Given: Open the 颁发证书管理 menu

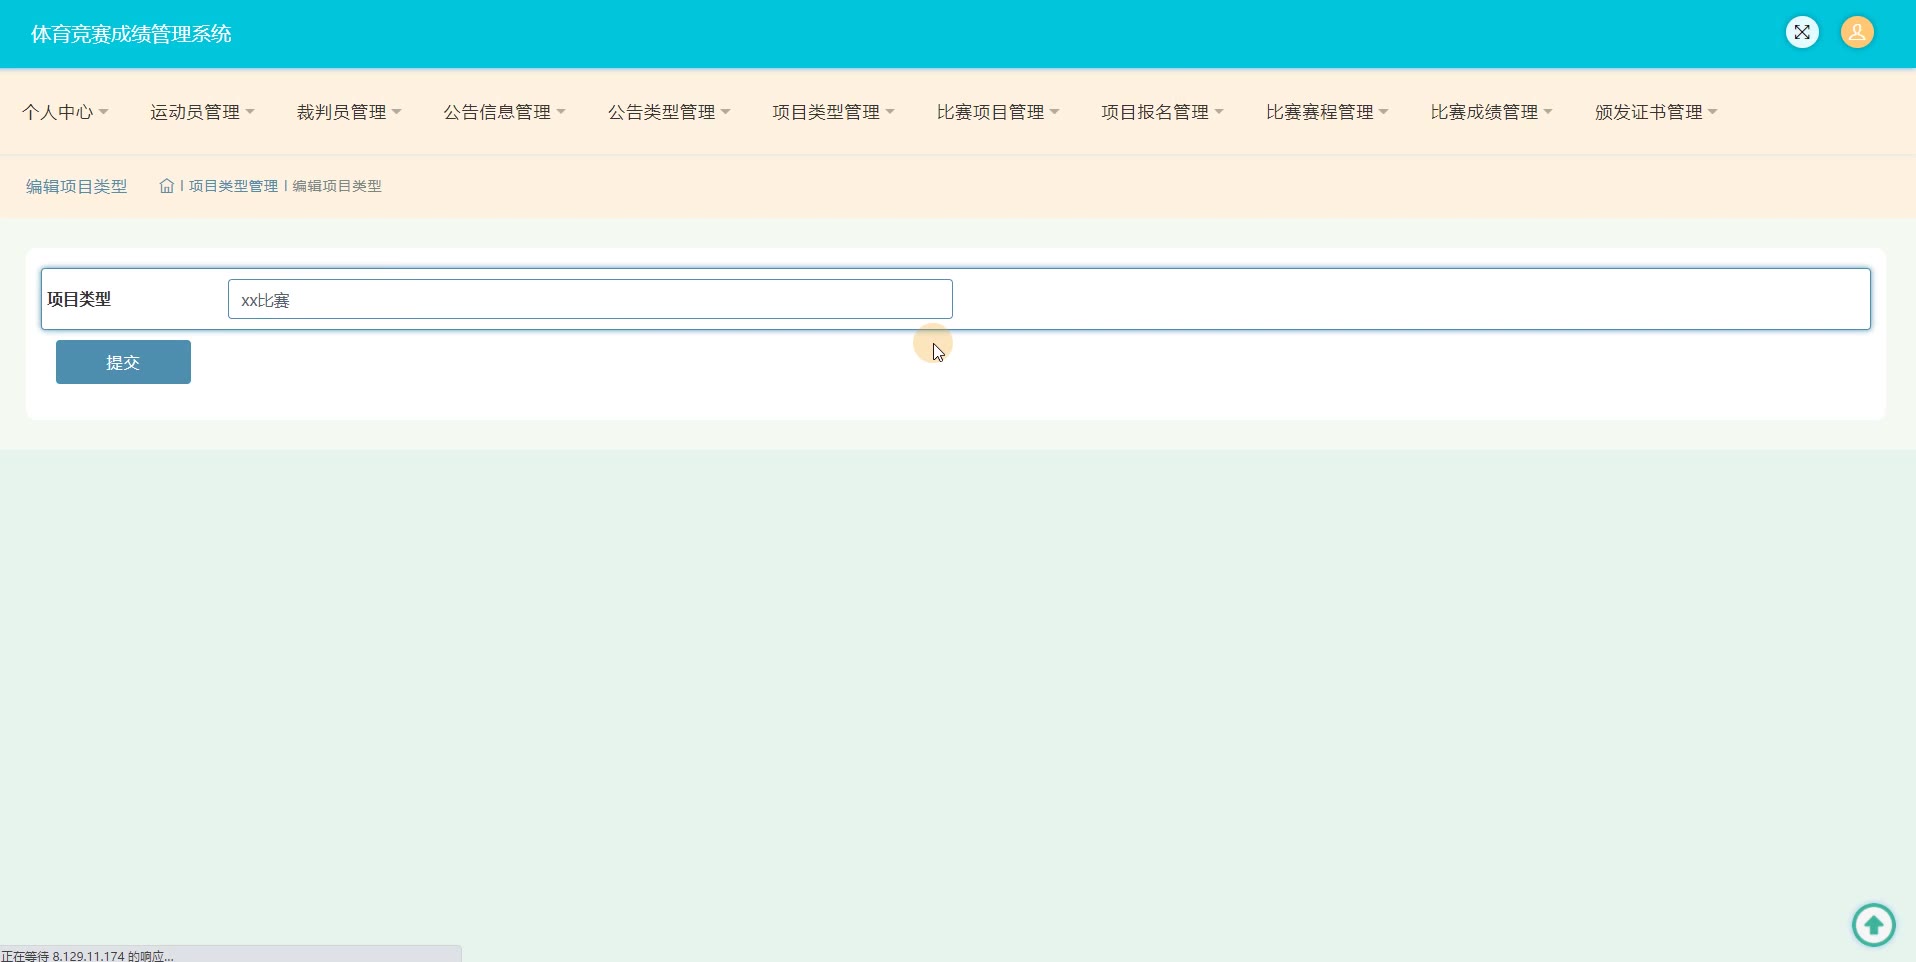Looking at the screenshot, I should (x=1656, y=112).
